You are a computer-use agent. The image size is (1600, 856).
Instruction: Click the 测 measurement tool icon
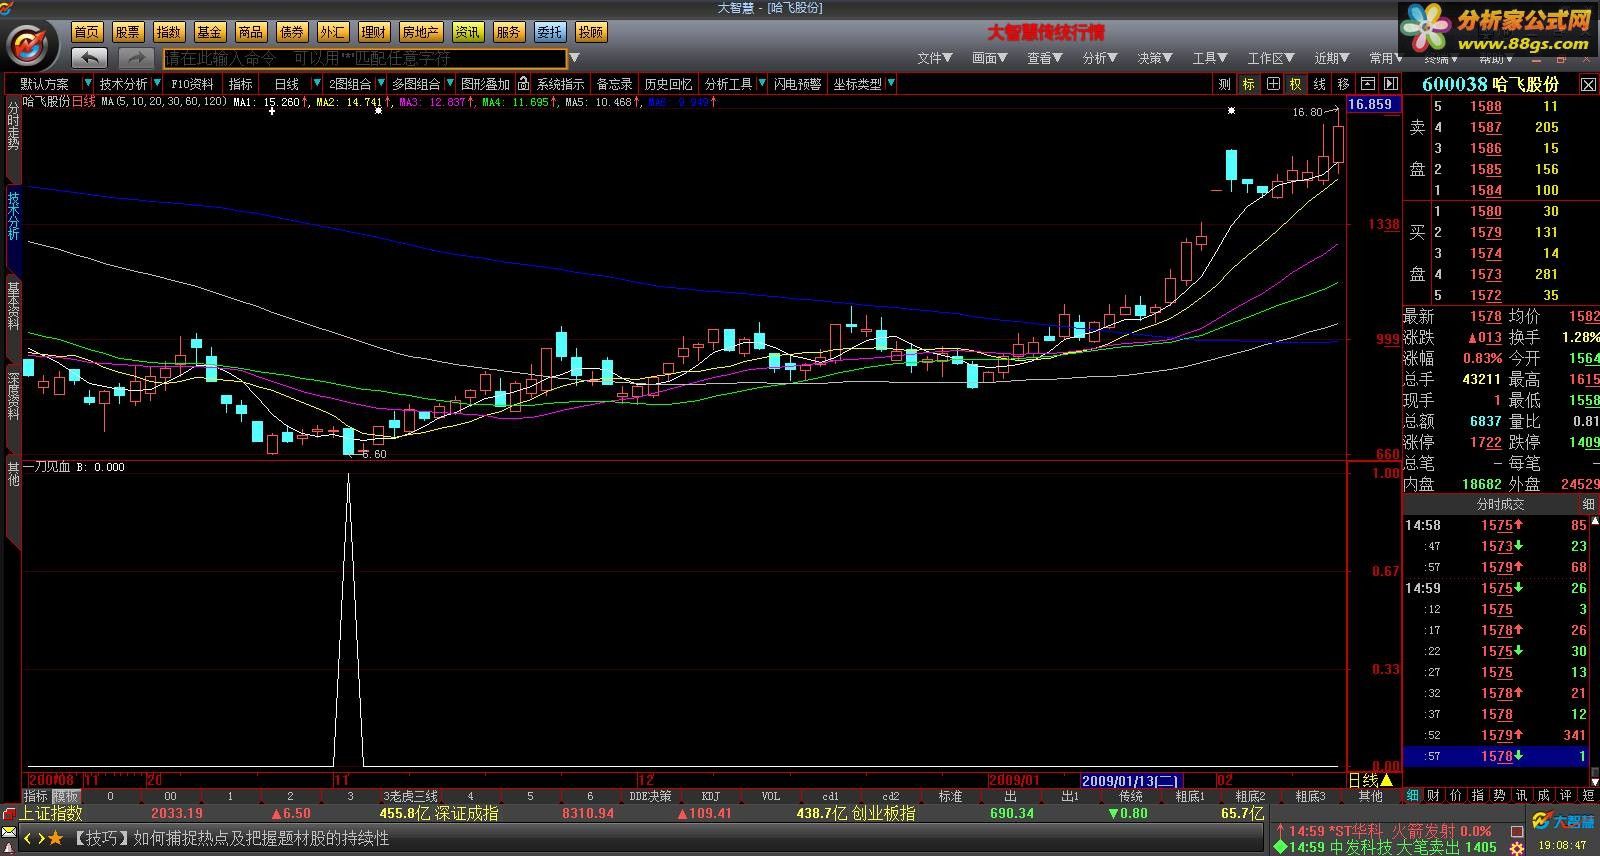click(1224, 84)
